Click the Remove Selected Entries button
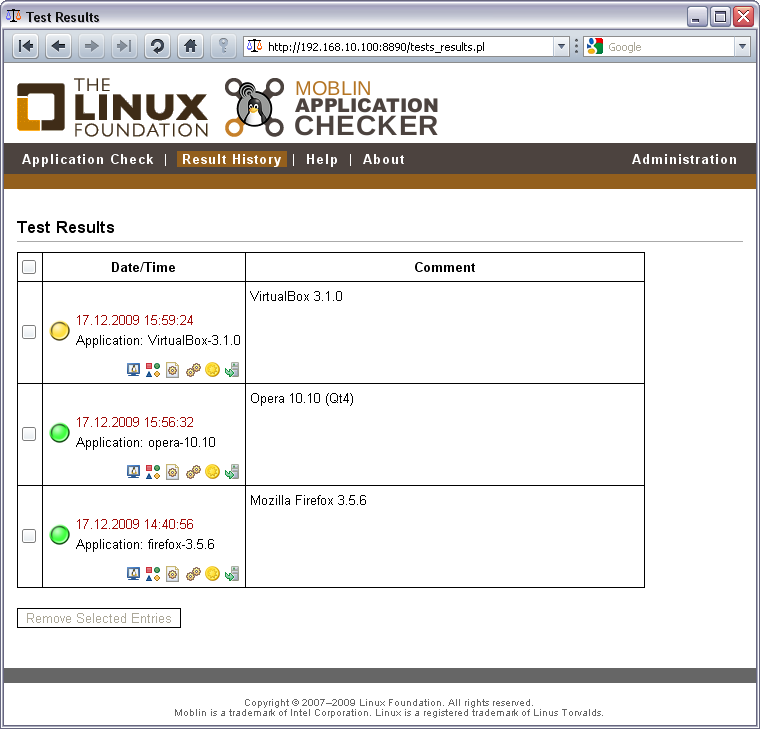The image size is (760, 729). coord(99,618)
